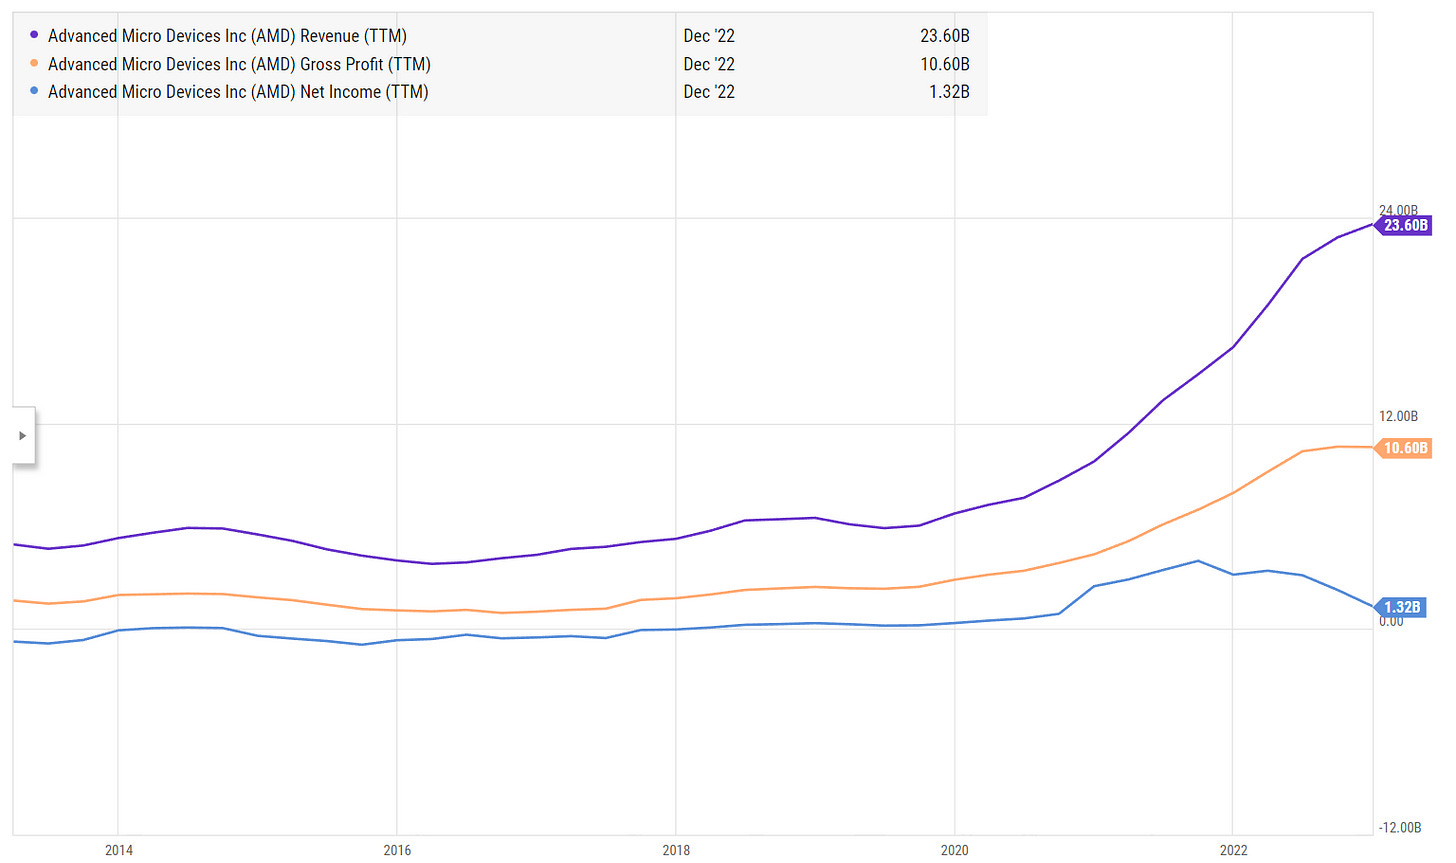Click the 23.60B value in the legend
This screenshot has width=1456, height=863.
[944, 36]
